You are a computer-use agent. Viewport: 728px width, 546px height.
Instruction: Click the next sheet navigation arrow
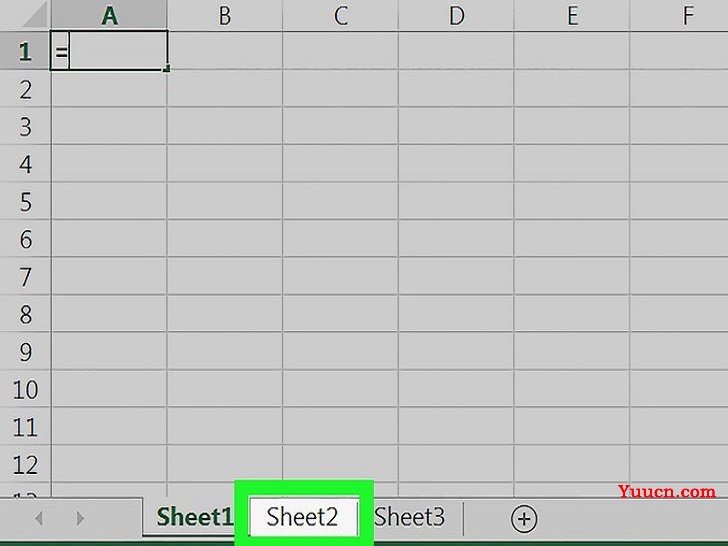pos(80,518)
